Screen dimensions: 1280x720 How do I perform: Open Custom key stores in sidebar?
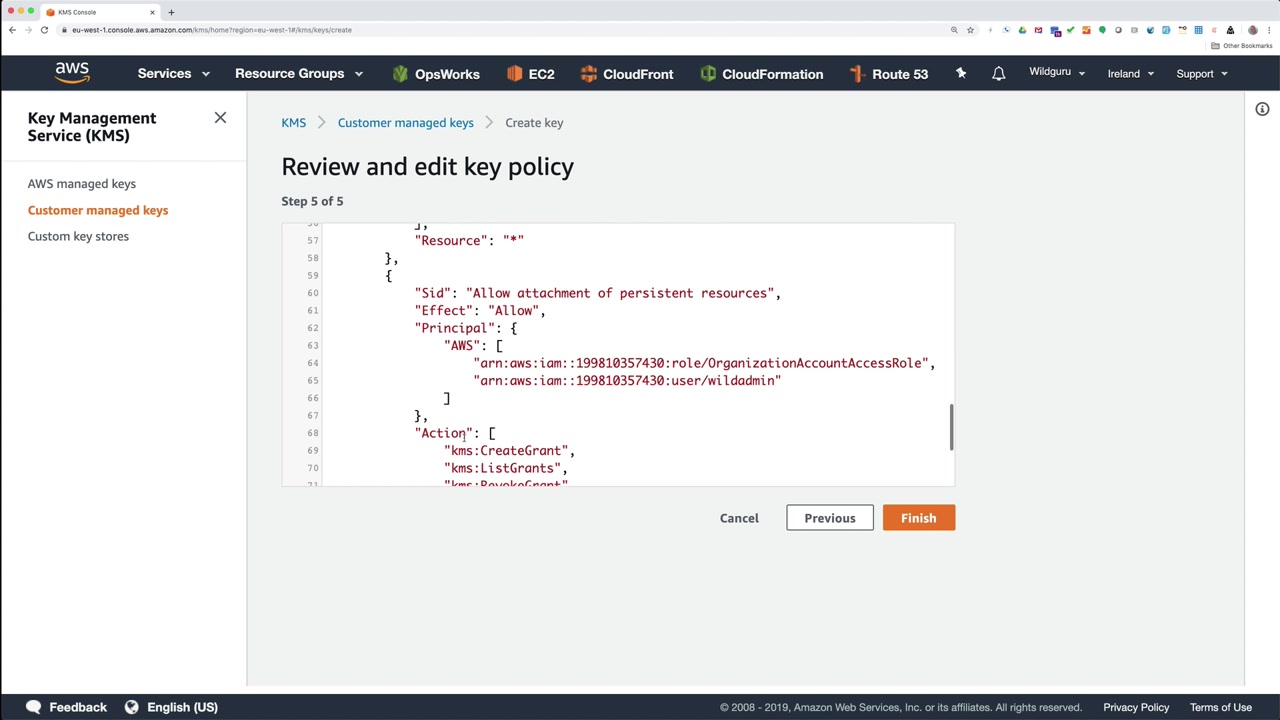[78, 236]
